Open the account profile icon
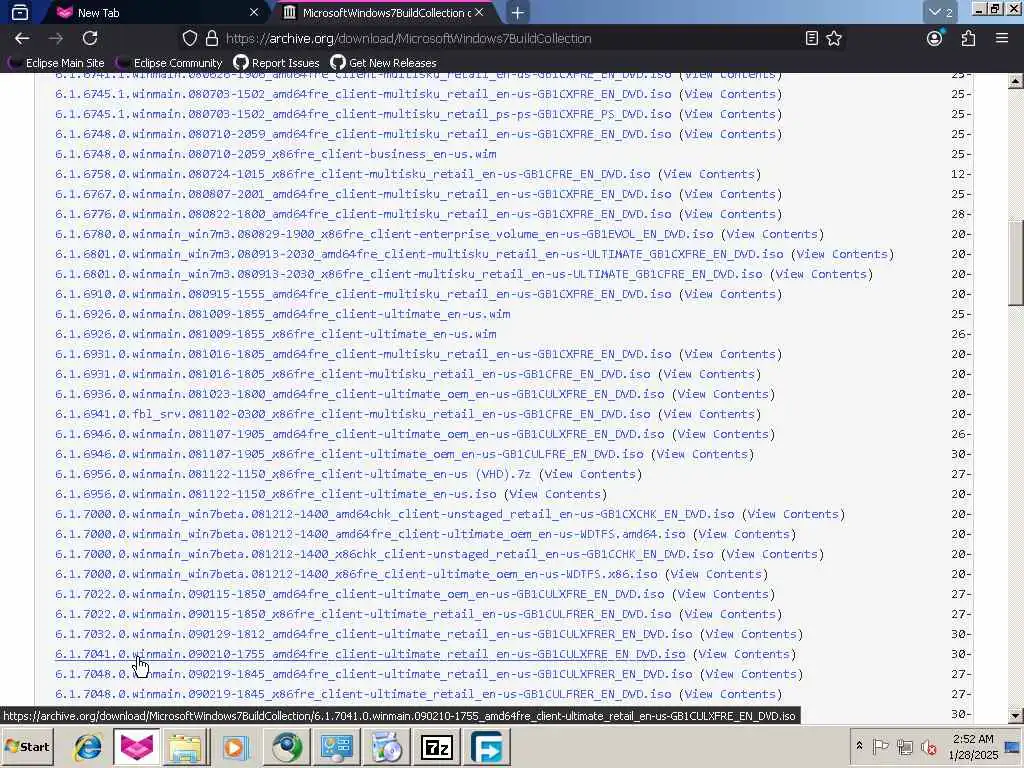The height and width of the screenshot is (768, 1024). (935, 39)
